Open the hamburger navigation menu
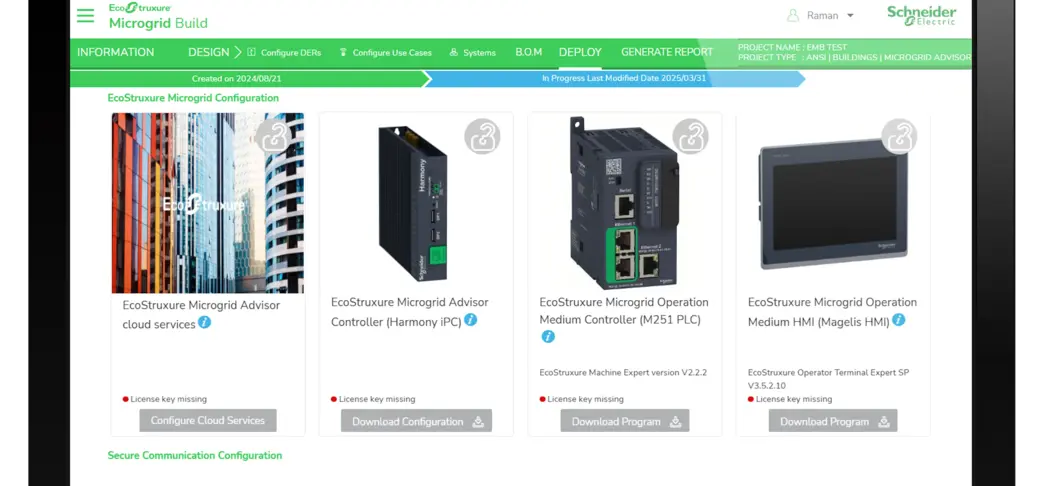 pos(85,15)
